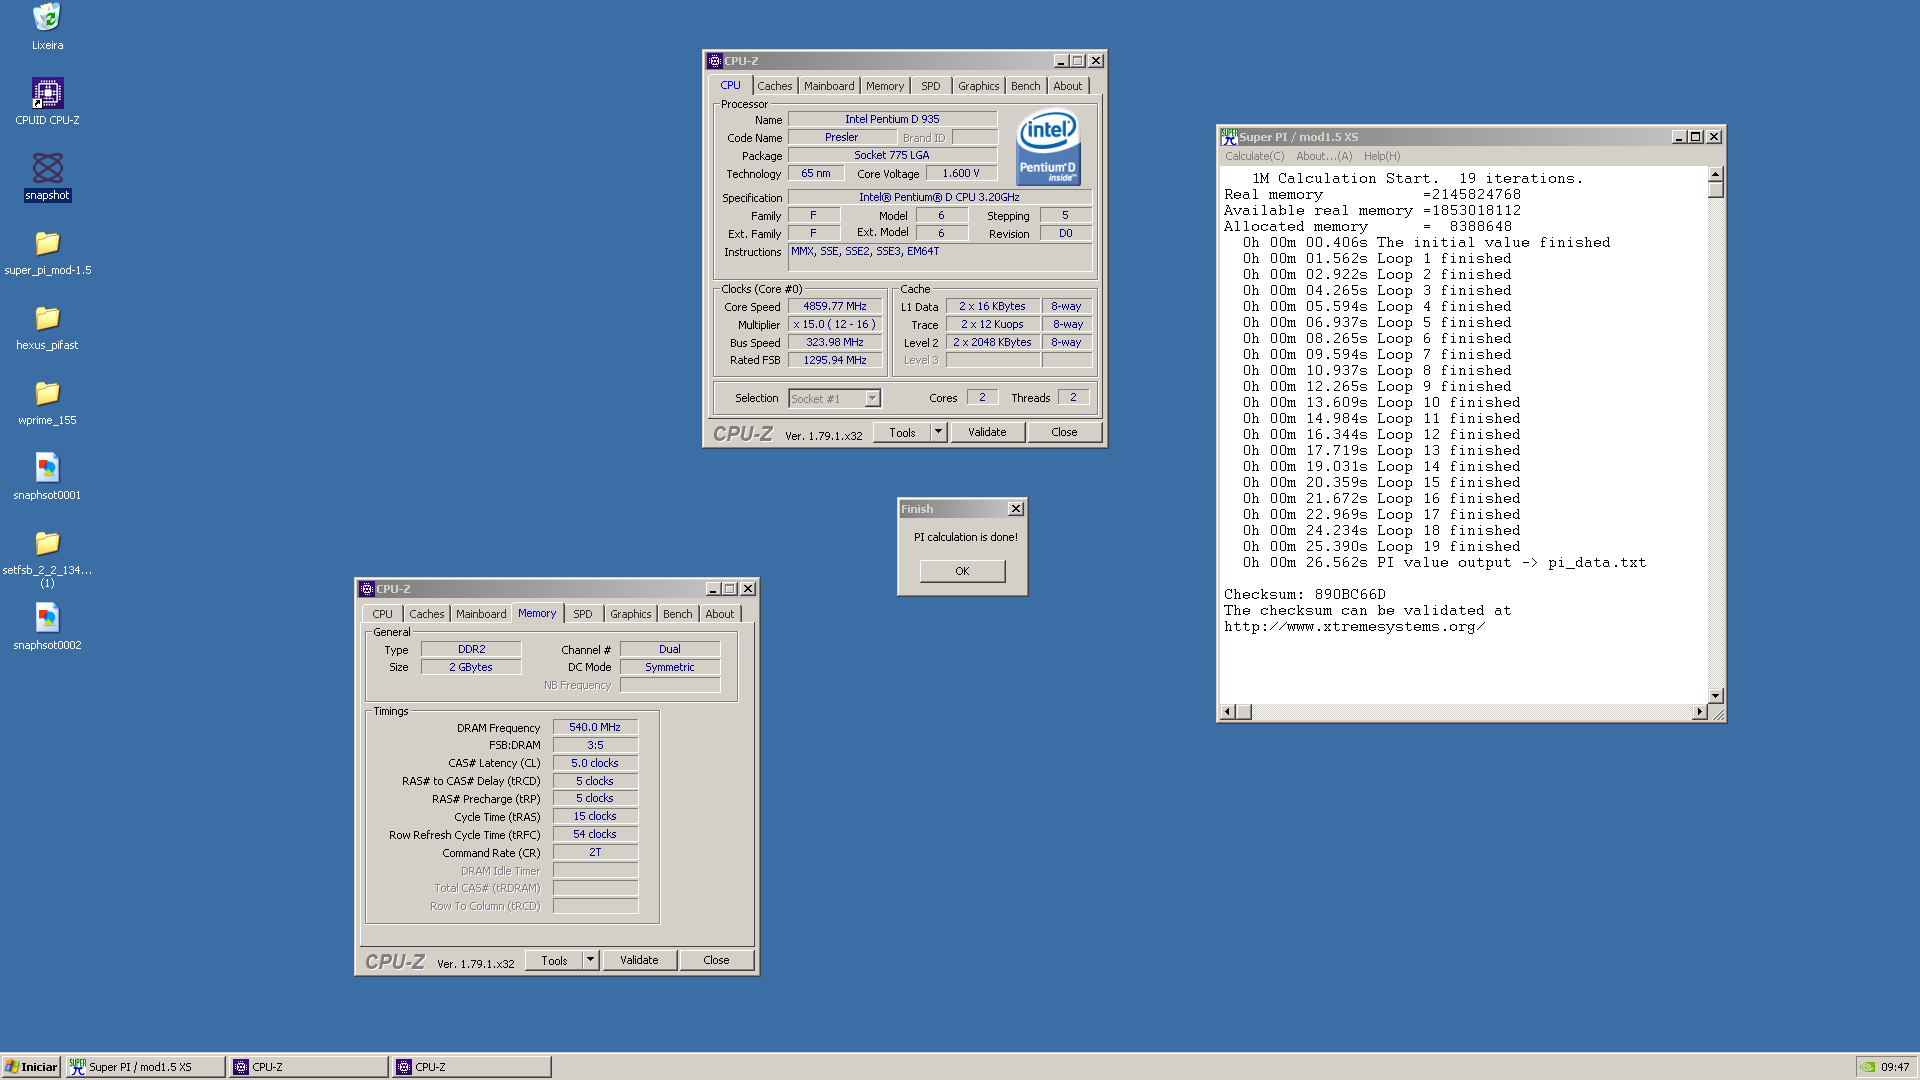Open About tab in top CPU-Z window
This screenshot has width=1920, height=1080.
tap(1067, 86)
